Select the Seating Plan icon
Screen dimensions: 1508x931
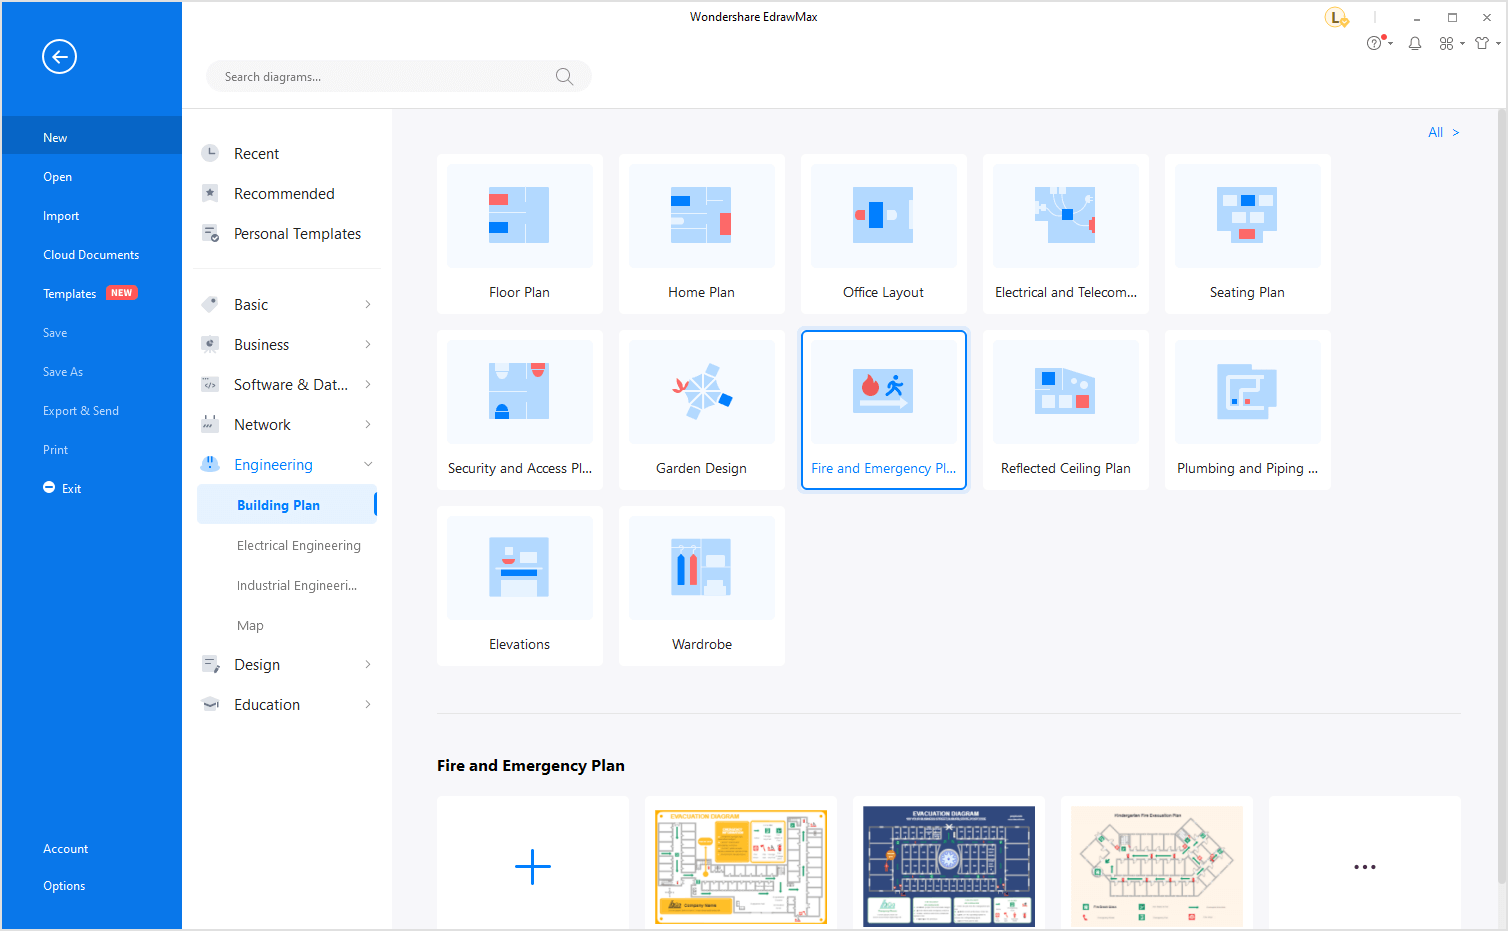(1247, 215)
